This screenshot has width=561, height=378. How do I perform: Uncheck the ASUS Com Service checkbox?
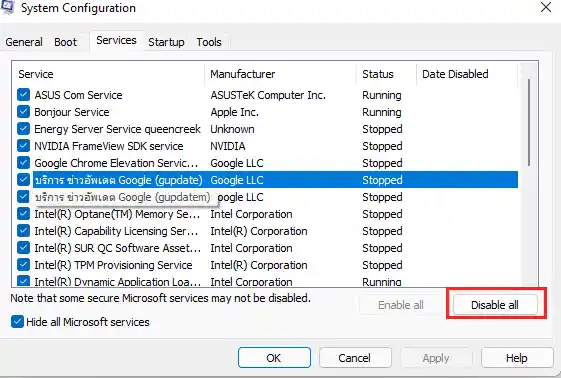(23, 95)
